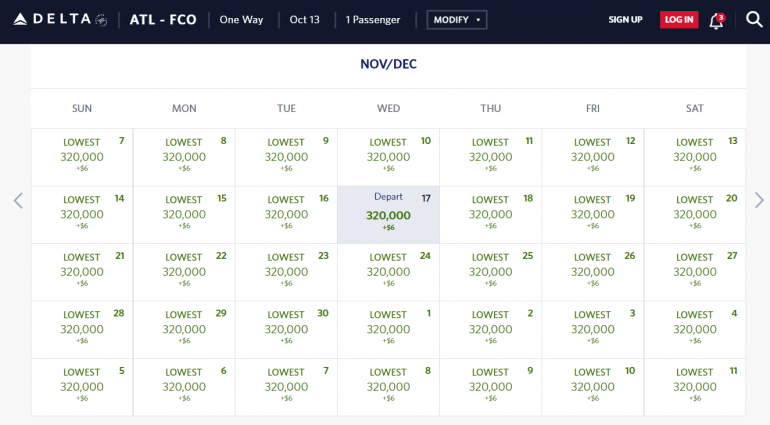
Task: Click the 1 Passenger selector
Action: (373, 20)
